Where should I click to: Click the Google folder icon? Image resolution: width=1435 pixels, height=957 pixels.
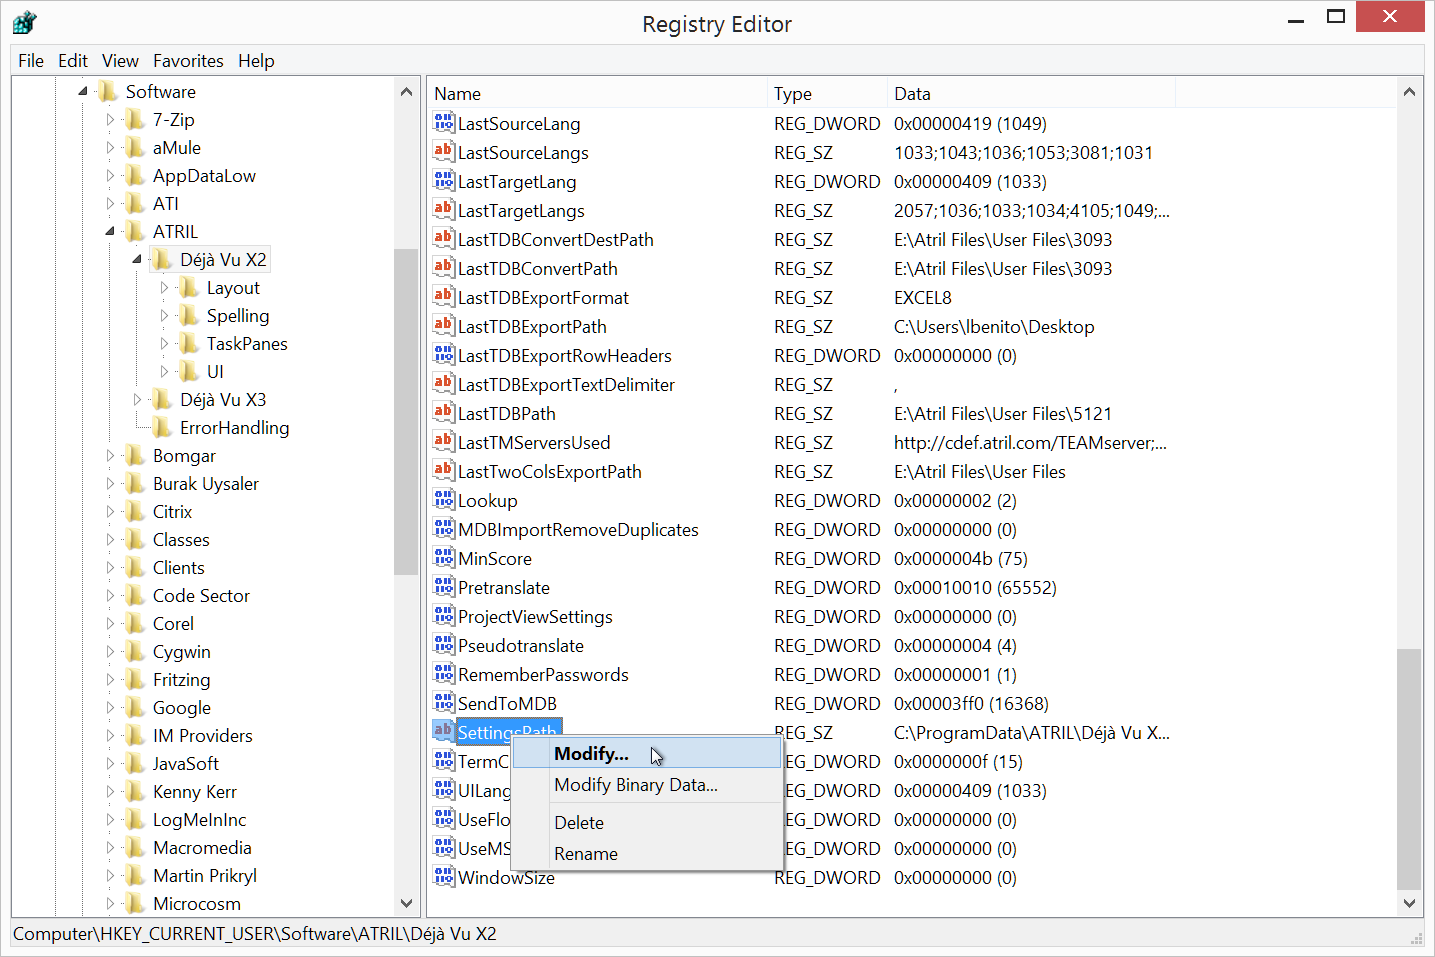pos(136,707)
